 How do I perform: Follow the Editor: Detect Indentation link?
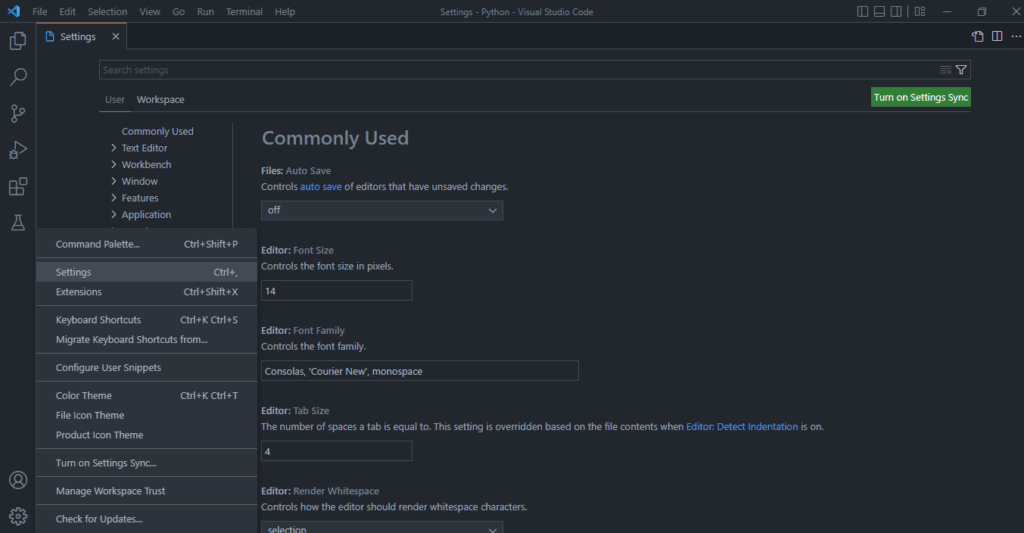click(x=742, y=427)
